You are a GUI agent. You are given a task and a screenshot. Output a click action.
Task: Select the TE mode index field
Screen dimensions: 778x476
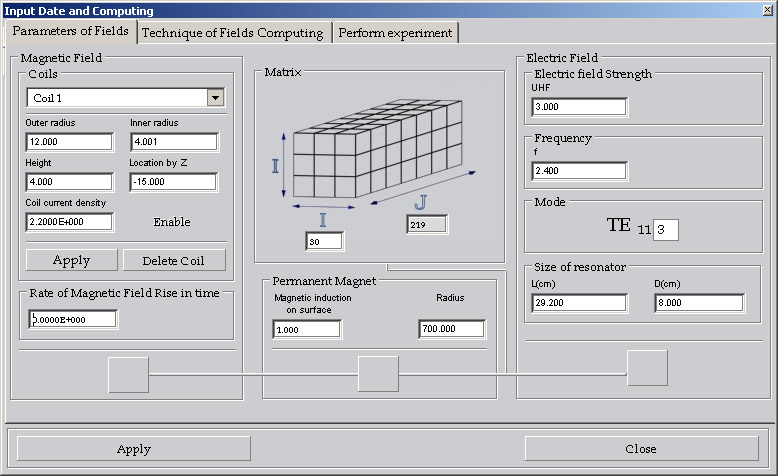[666, 230]
